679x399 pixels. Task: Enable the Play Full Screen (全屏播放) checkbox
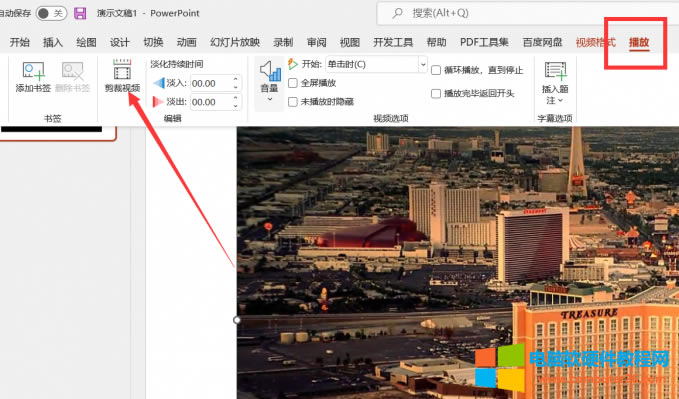(x=293, y=83)
